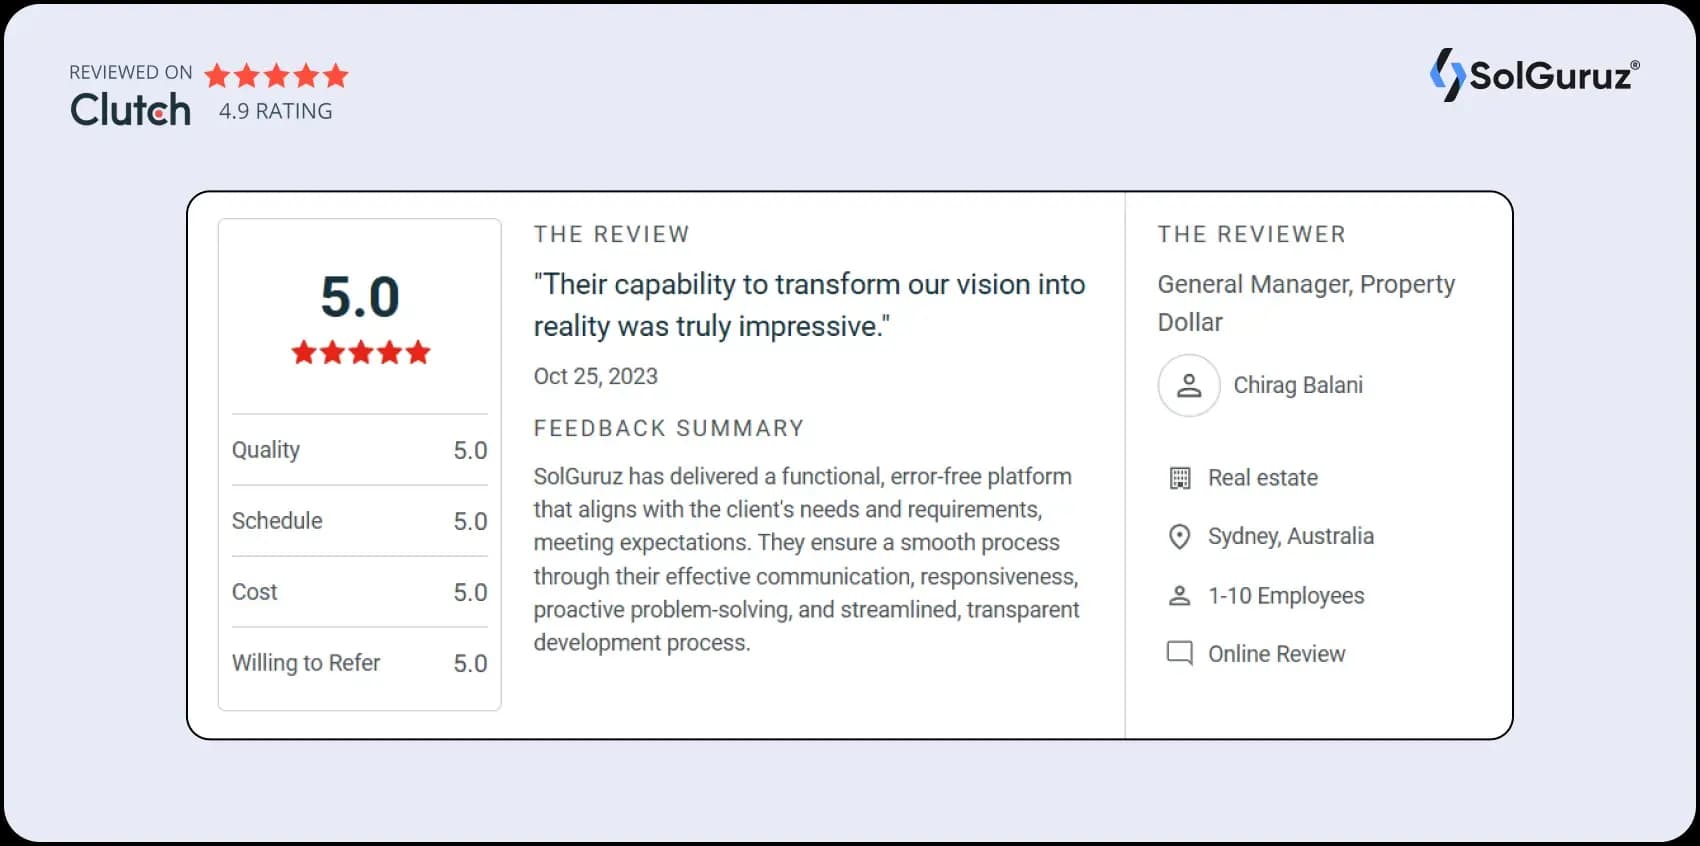Click the 4.9 RATING text
This screenshot has width=1700, height=846.
click(x=276, y=111)
